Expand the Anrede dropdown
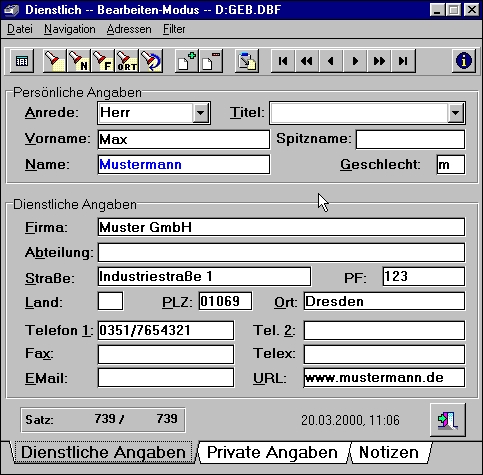The width and height of the screenshot is (483, 475). [201, 113]
